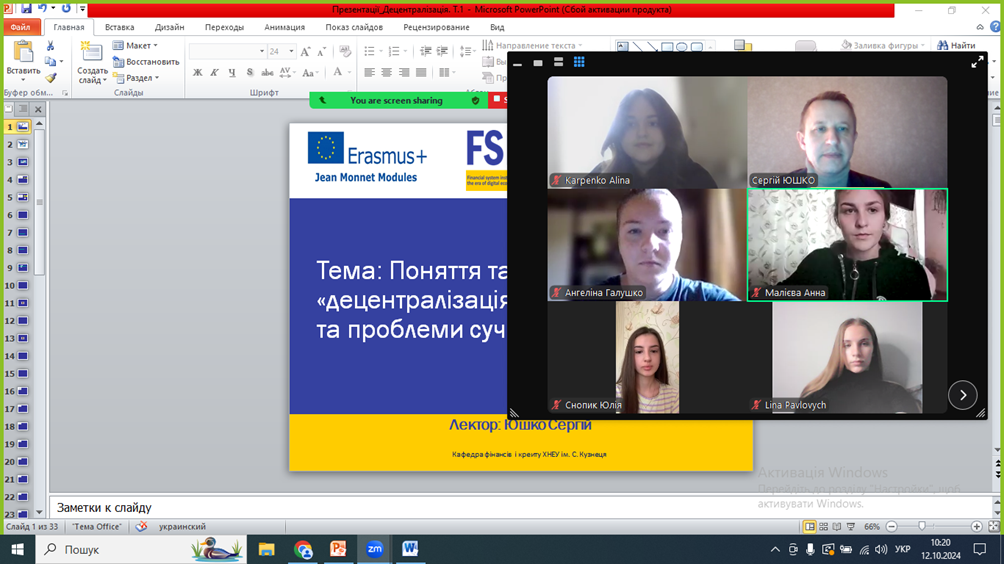Toggle italic (К) formatting
Screen dimensions: 1004x564
215,72
